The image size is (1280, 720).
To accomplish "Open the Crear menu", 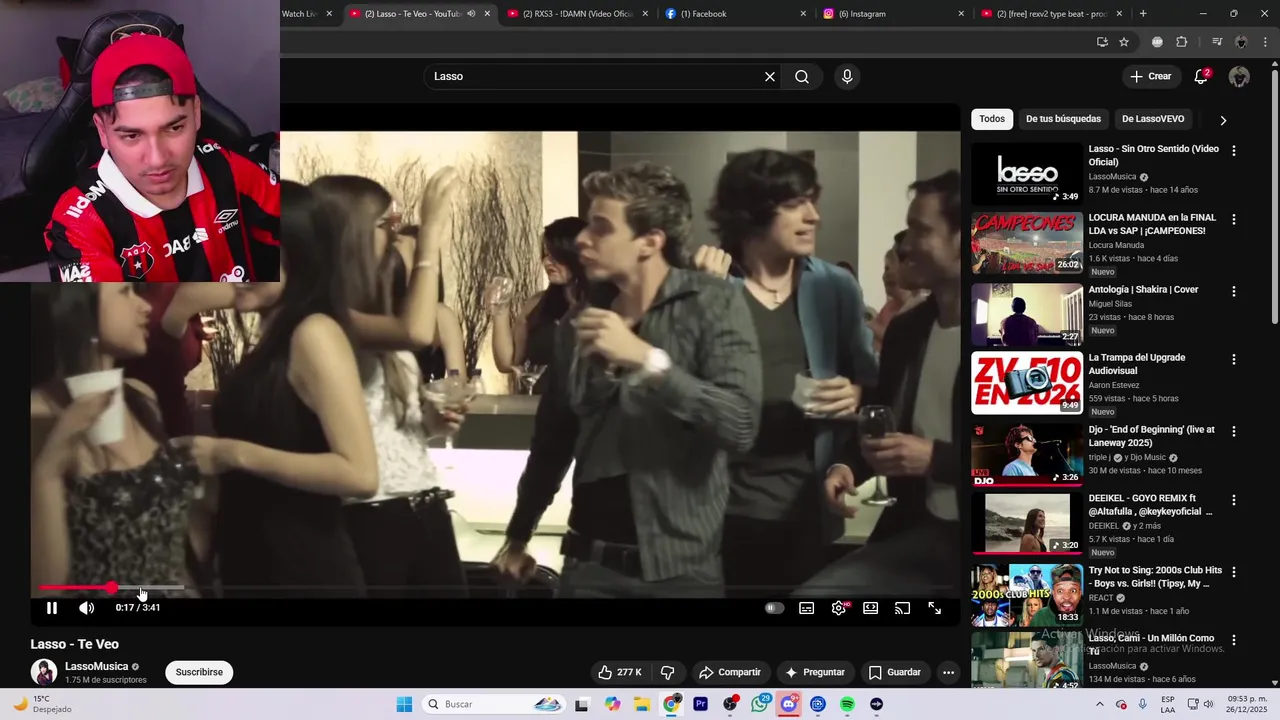I will (x=1150, y=76).
